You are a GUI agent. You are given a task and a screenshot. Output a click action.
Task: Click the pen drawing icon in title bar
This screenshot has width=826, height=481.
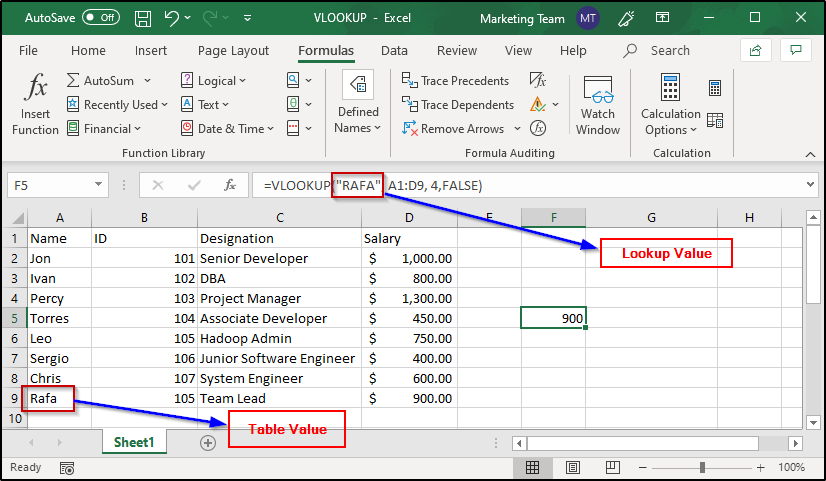626,18
